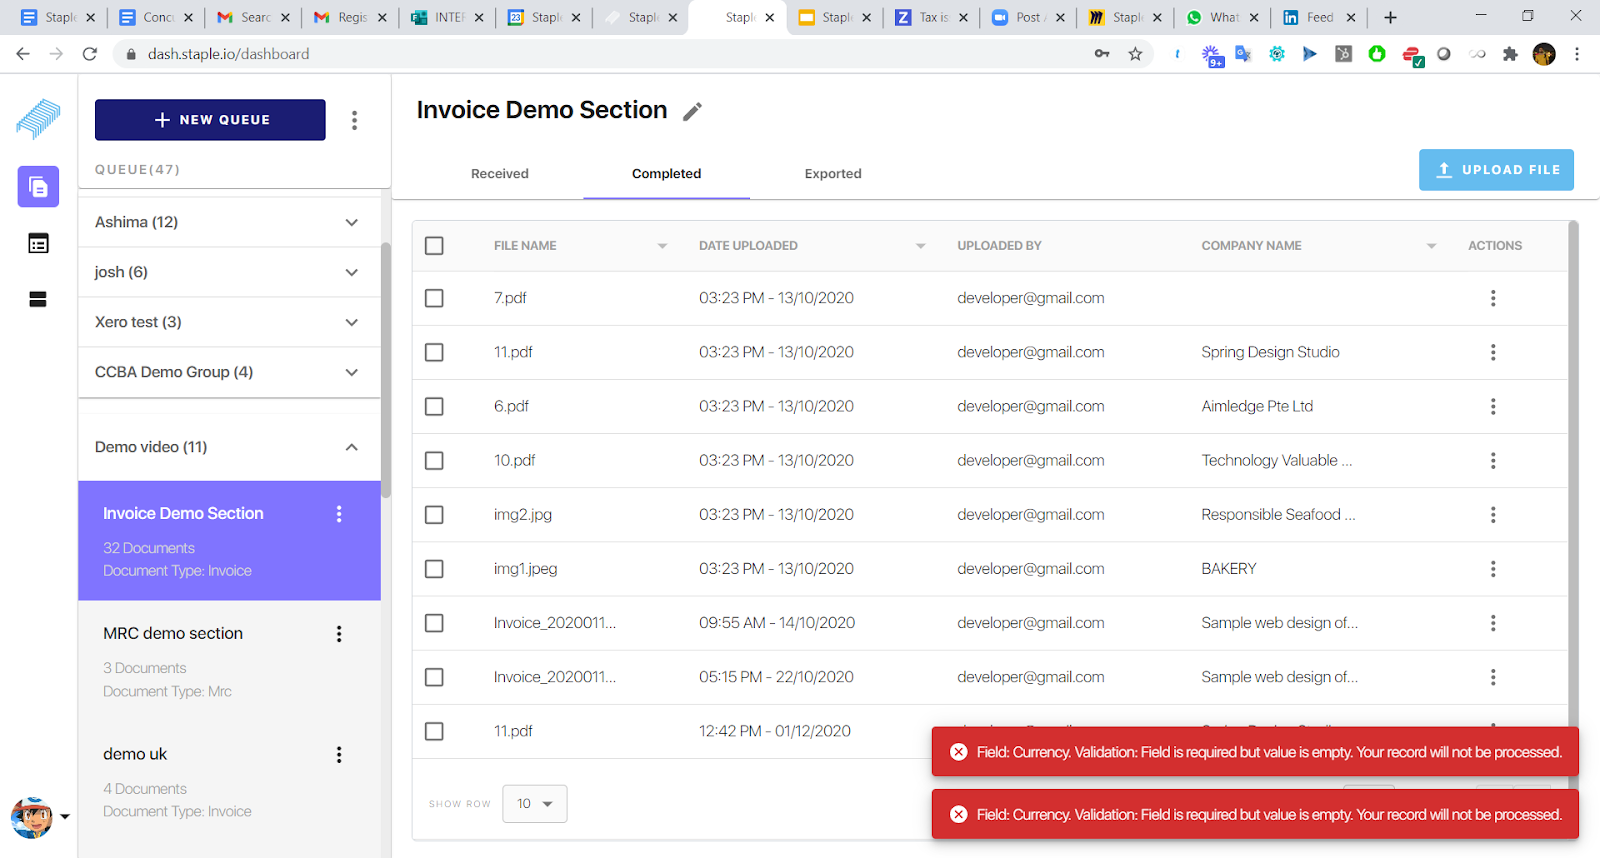Open actions menu for the 6.pdf row
The width and height of the screenshot is (1600, 858).
point(1493,406)
